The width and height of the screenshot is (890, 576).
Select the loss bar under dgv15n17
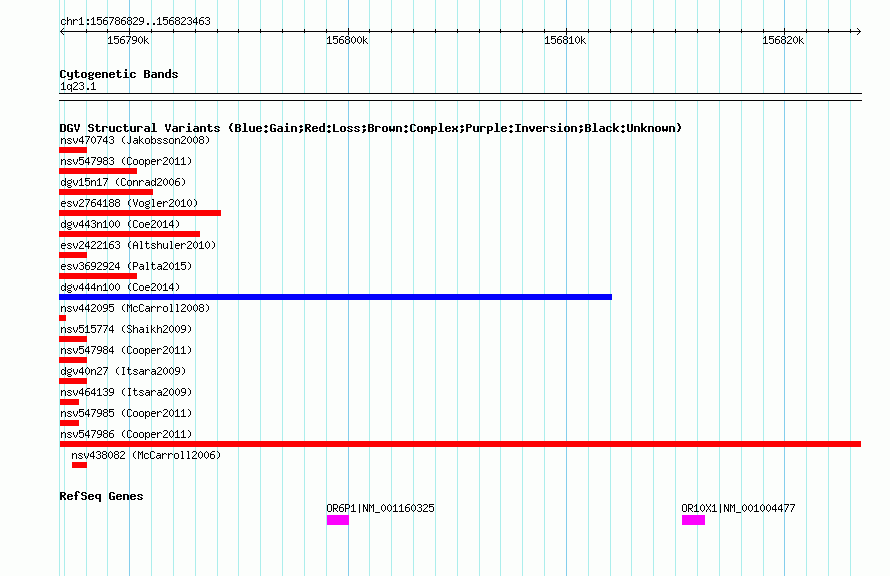(x=106, y=192)
